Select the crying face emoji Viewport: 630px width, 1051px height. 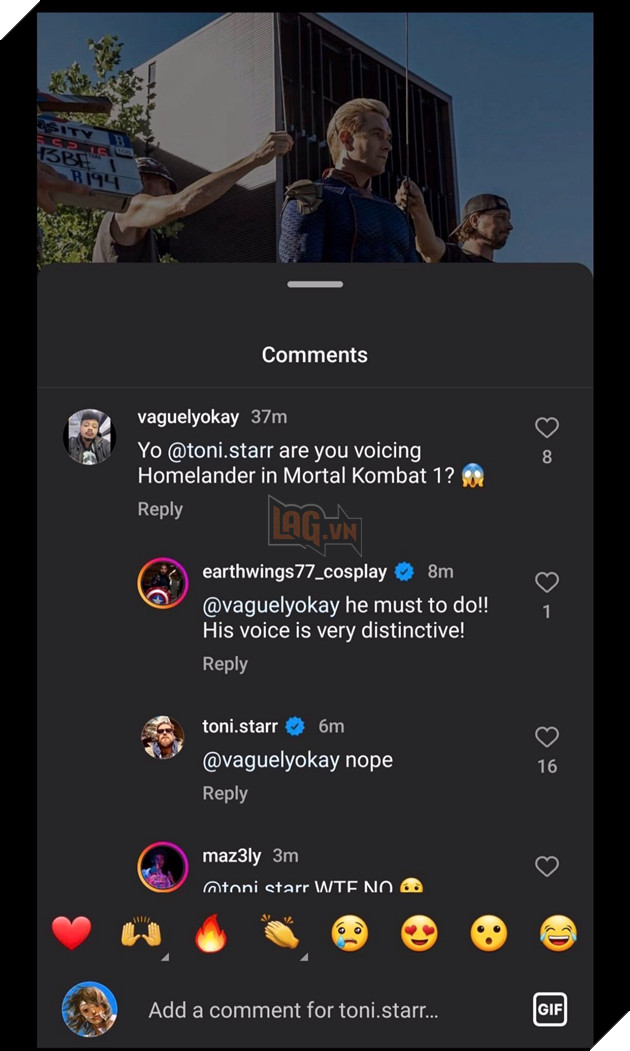(x=350, y=933)
